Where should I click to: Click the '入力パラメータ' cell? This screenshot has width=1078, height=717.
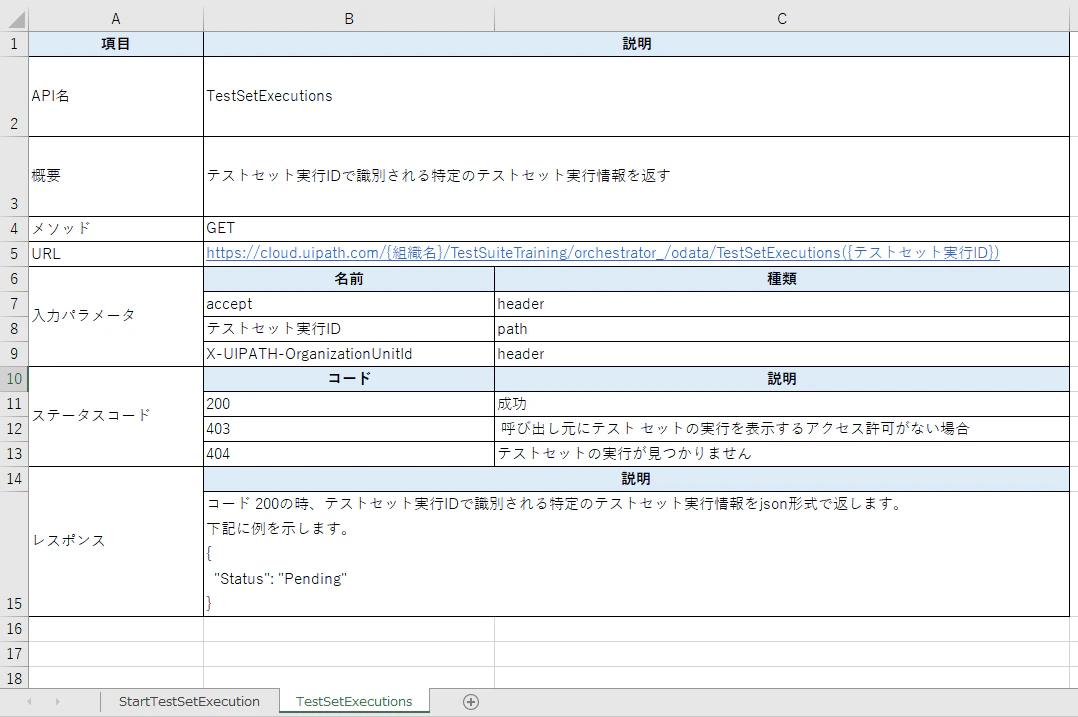116,316
